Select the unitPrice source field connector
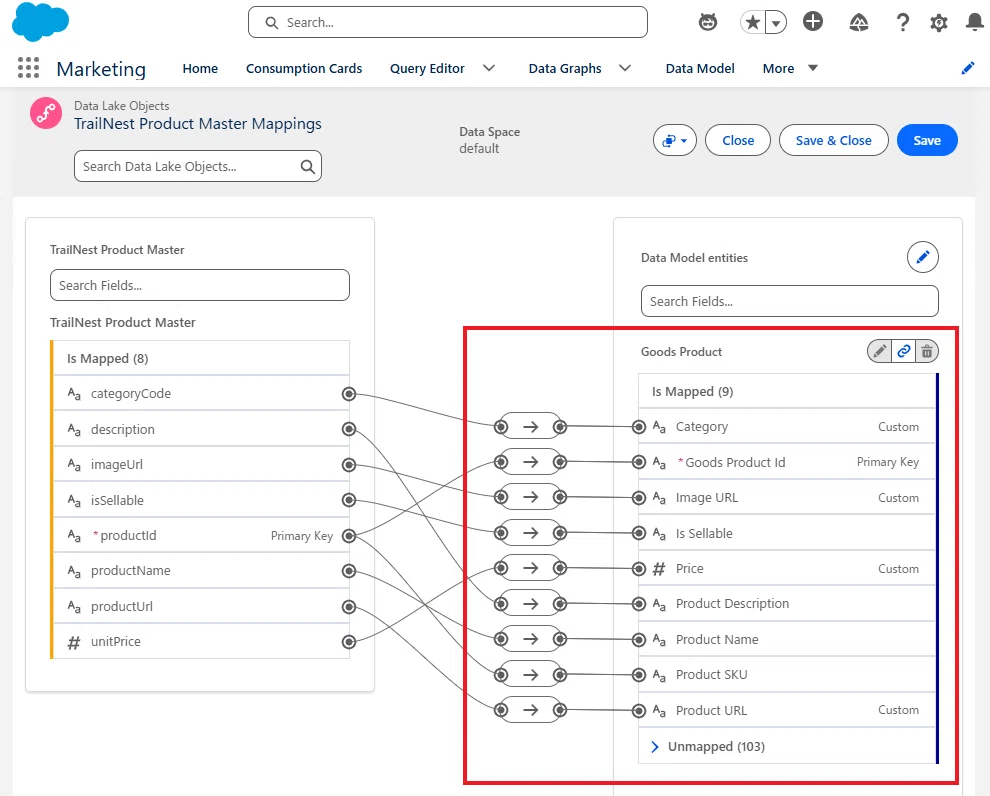Image resolution: width=990 pixels, height=796 pixels. [349, 642]
